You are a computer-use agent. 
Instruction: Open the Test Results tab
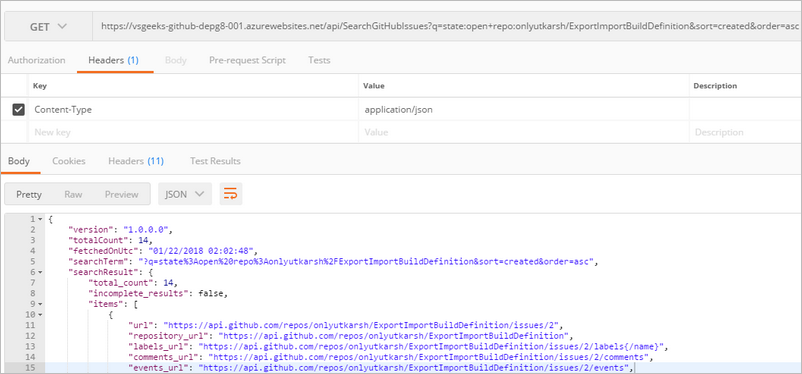click(215, 161)
